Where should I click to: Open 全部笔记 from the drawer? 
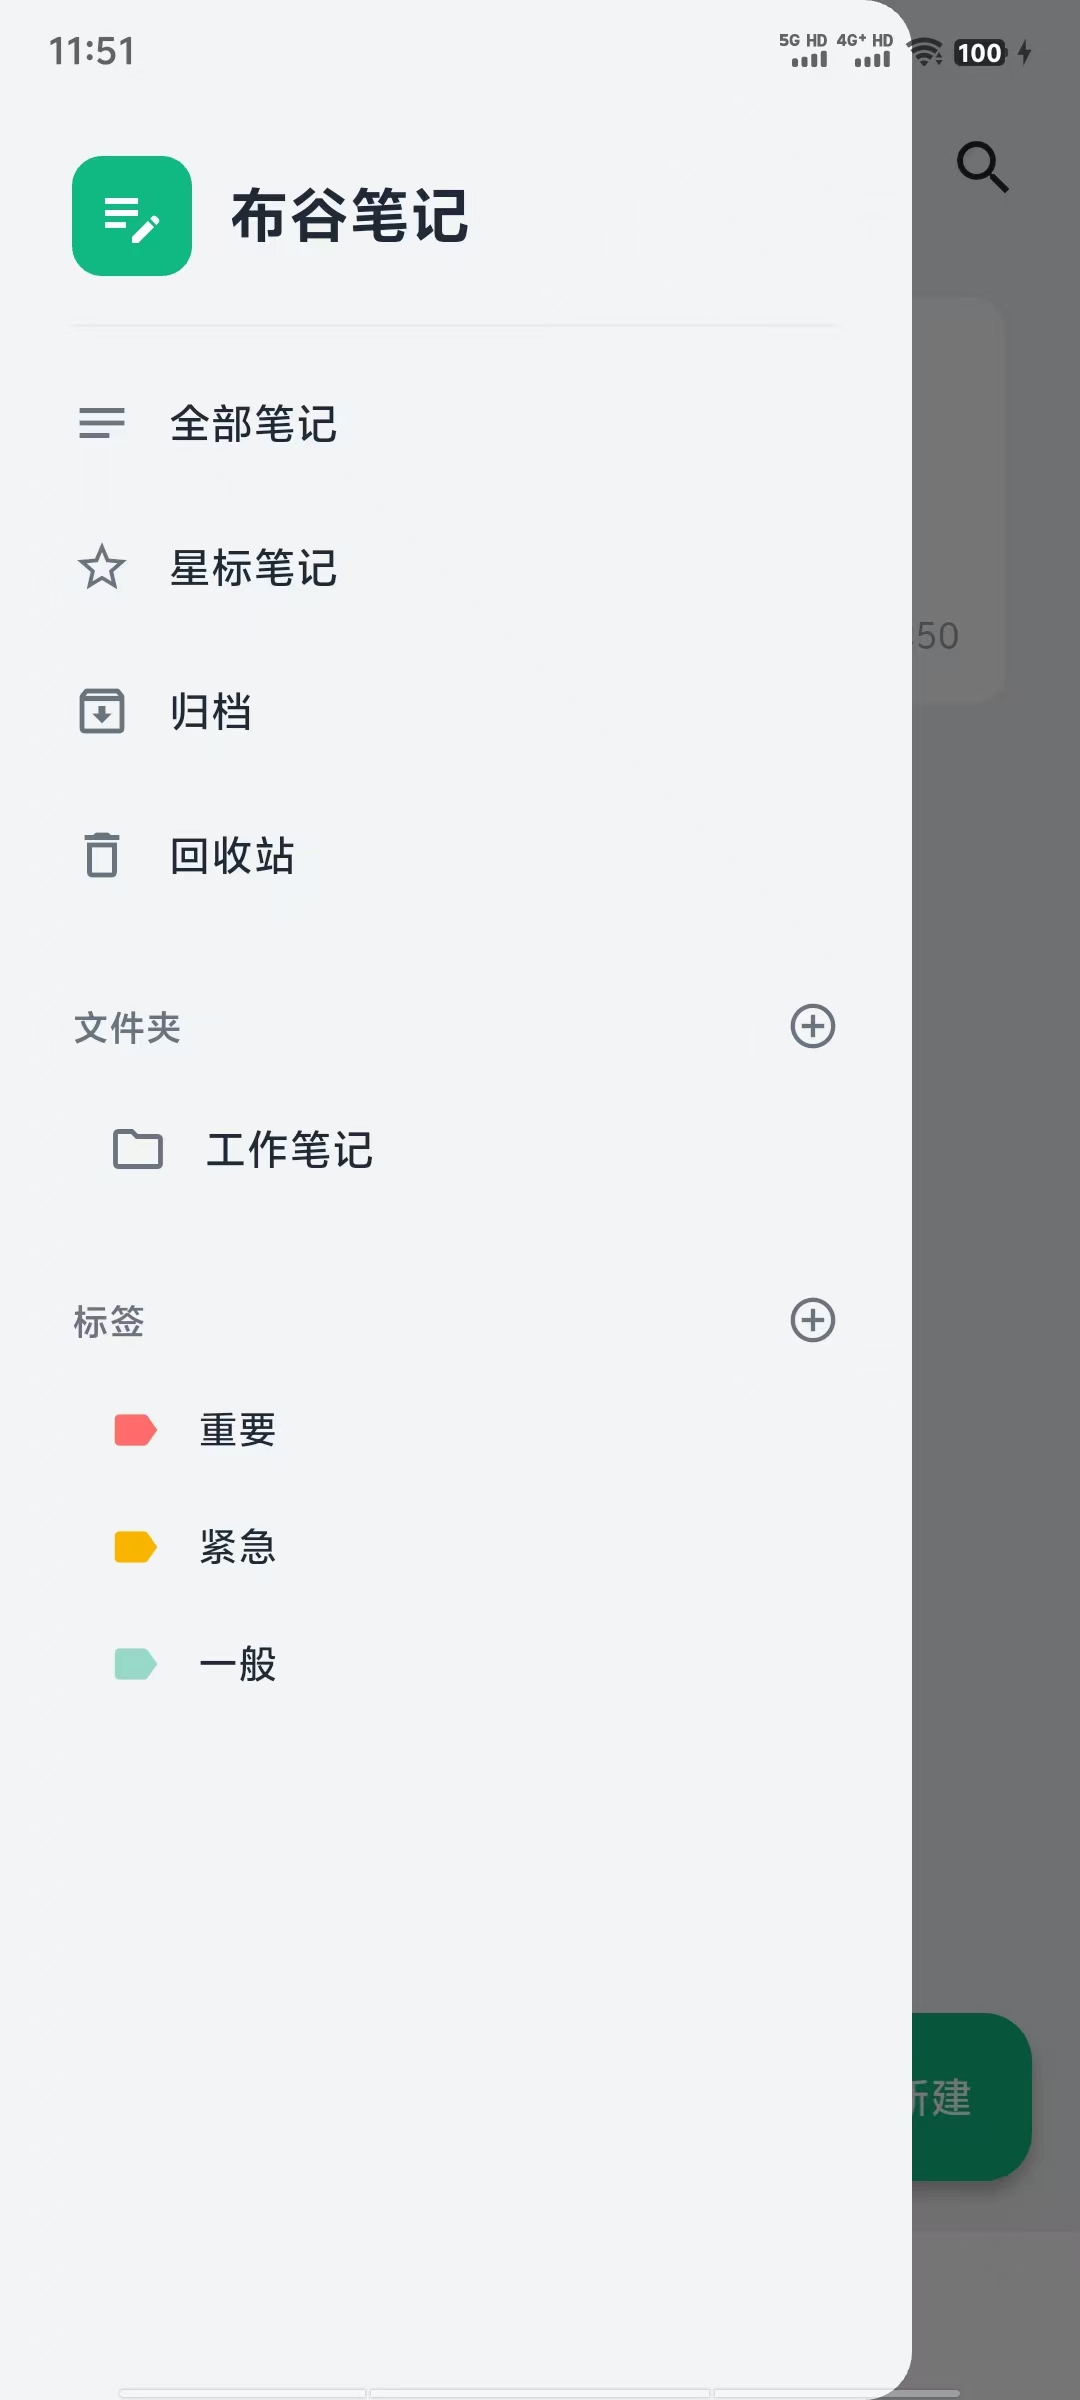point(254,424)
